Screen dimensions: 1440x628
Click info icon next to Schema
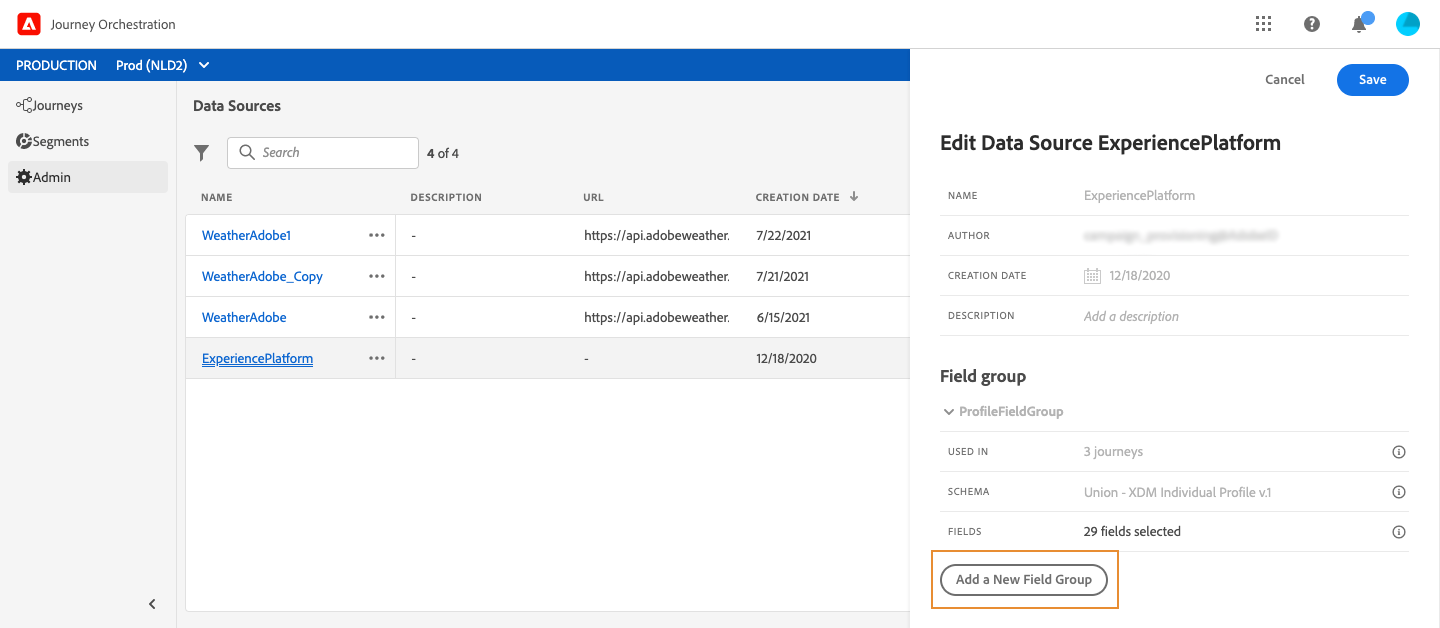coord(1399,492)
